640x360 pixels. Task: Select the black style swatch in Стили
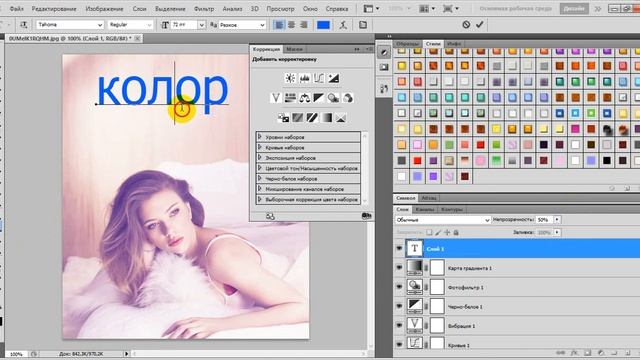click(x=607, y=160)
